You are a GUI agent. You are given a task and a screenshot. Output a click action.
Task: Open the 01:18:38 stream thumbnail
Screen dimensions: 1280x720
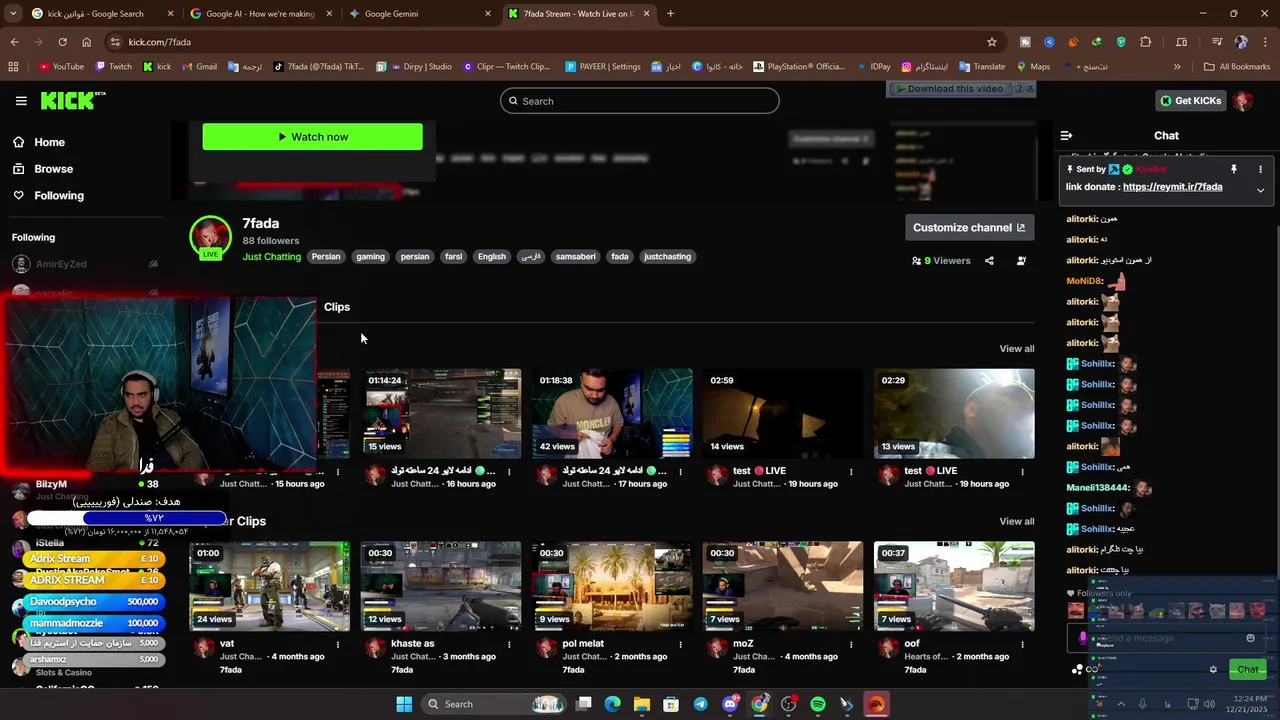tap(612, 414)
